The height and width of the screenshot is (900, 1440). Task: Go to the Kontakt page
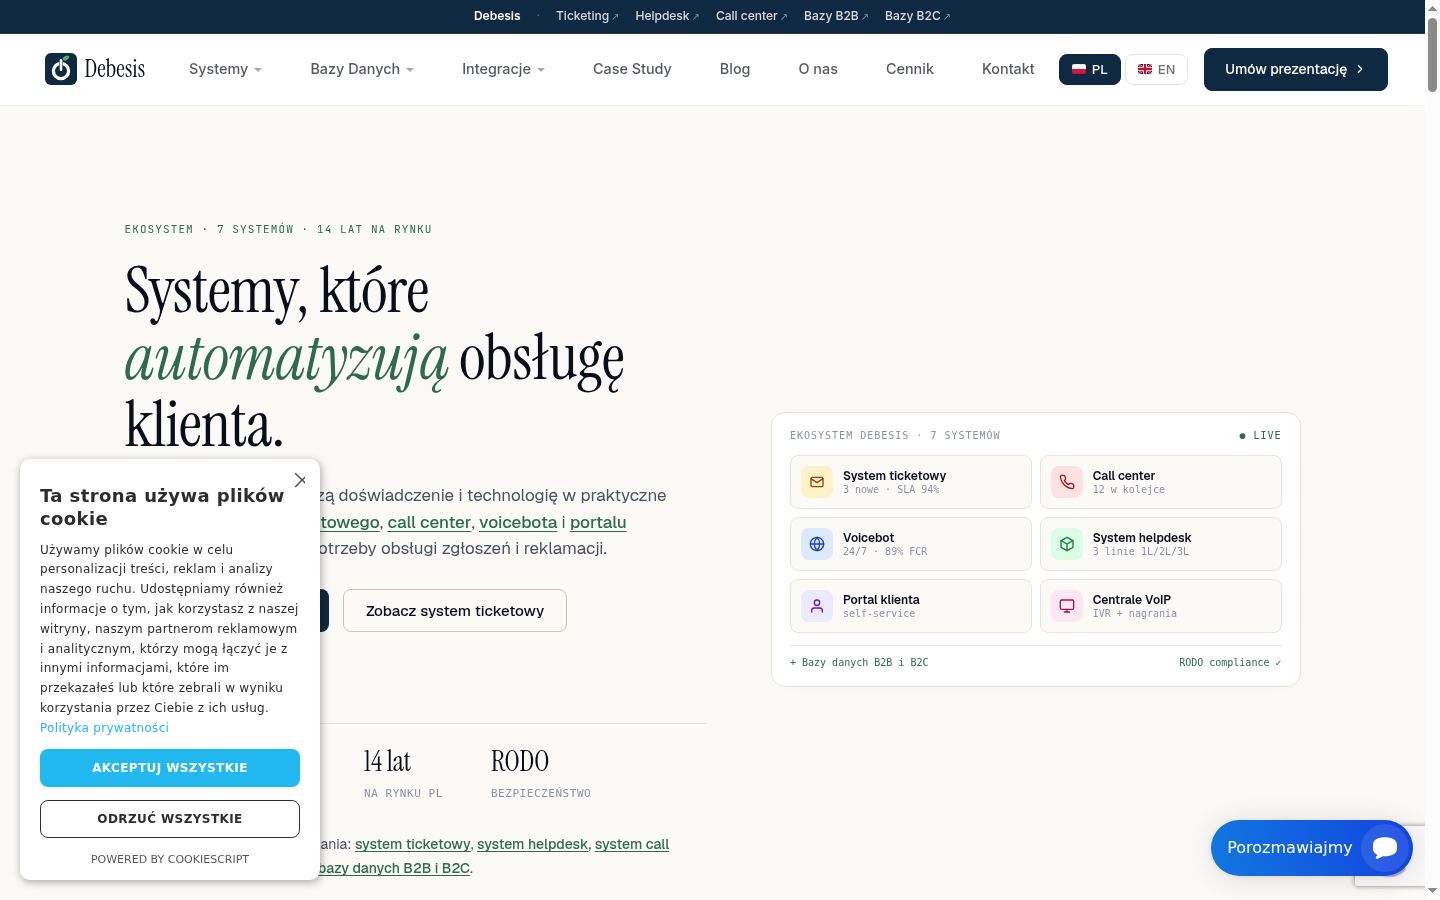pyautogui.click(x=1008, y=69)
